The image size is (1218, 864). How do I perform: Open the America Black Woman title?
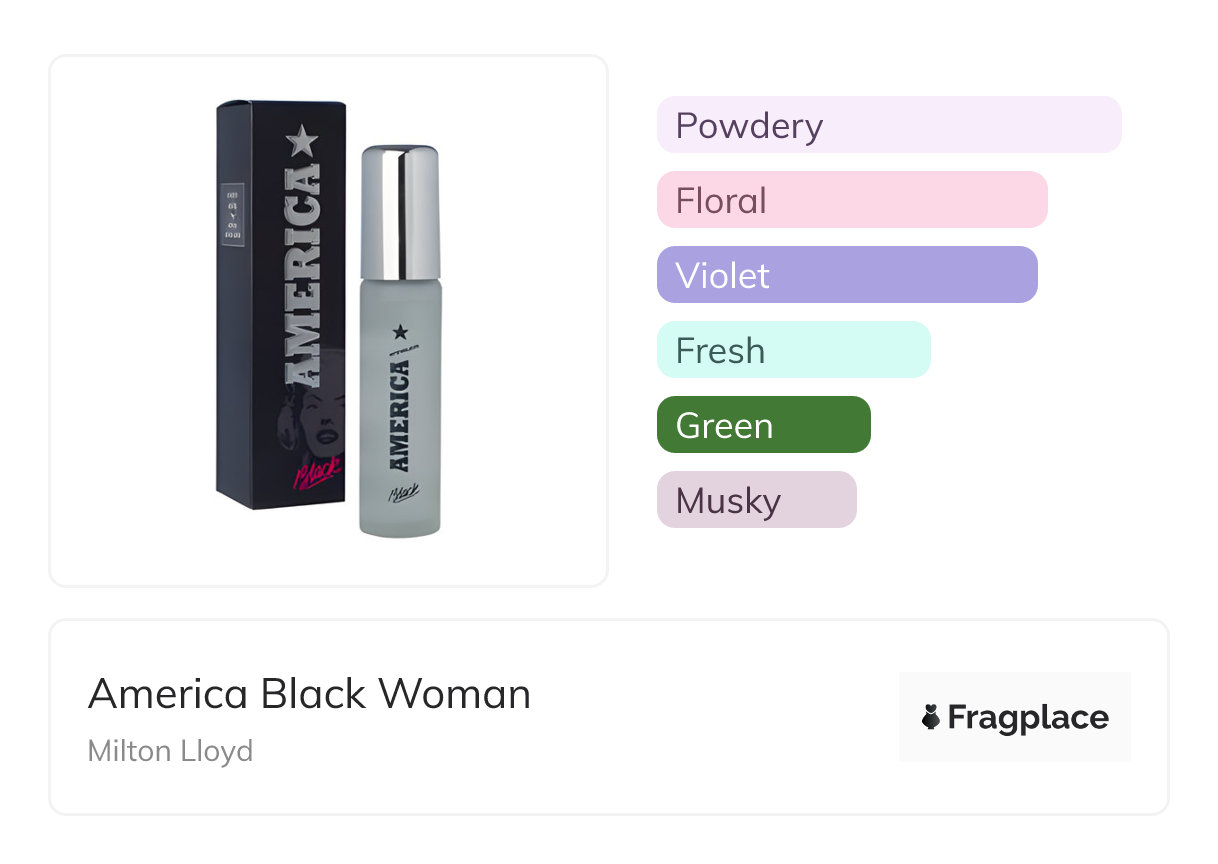pos(309,693)
